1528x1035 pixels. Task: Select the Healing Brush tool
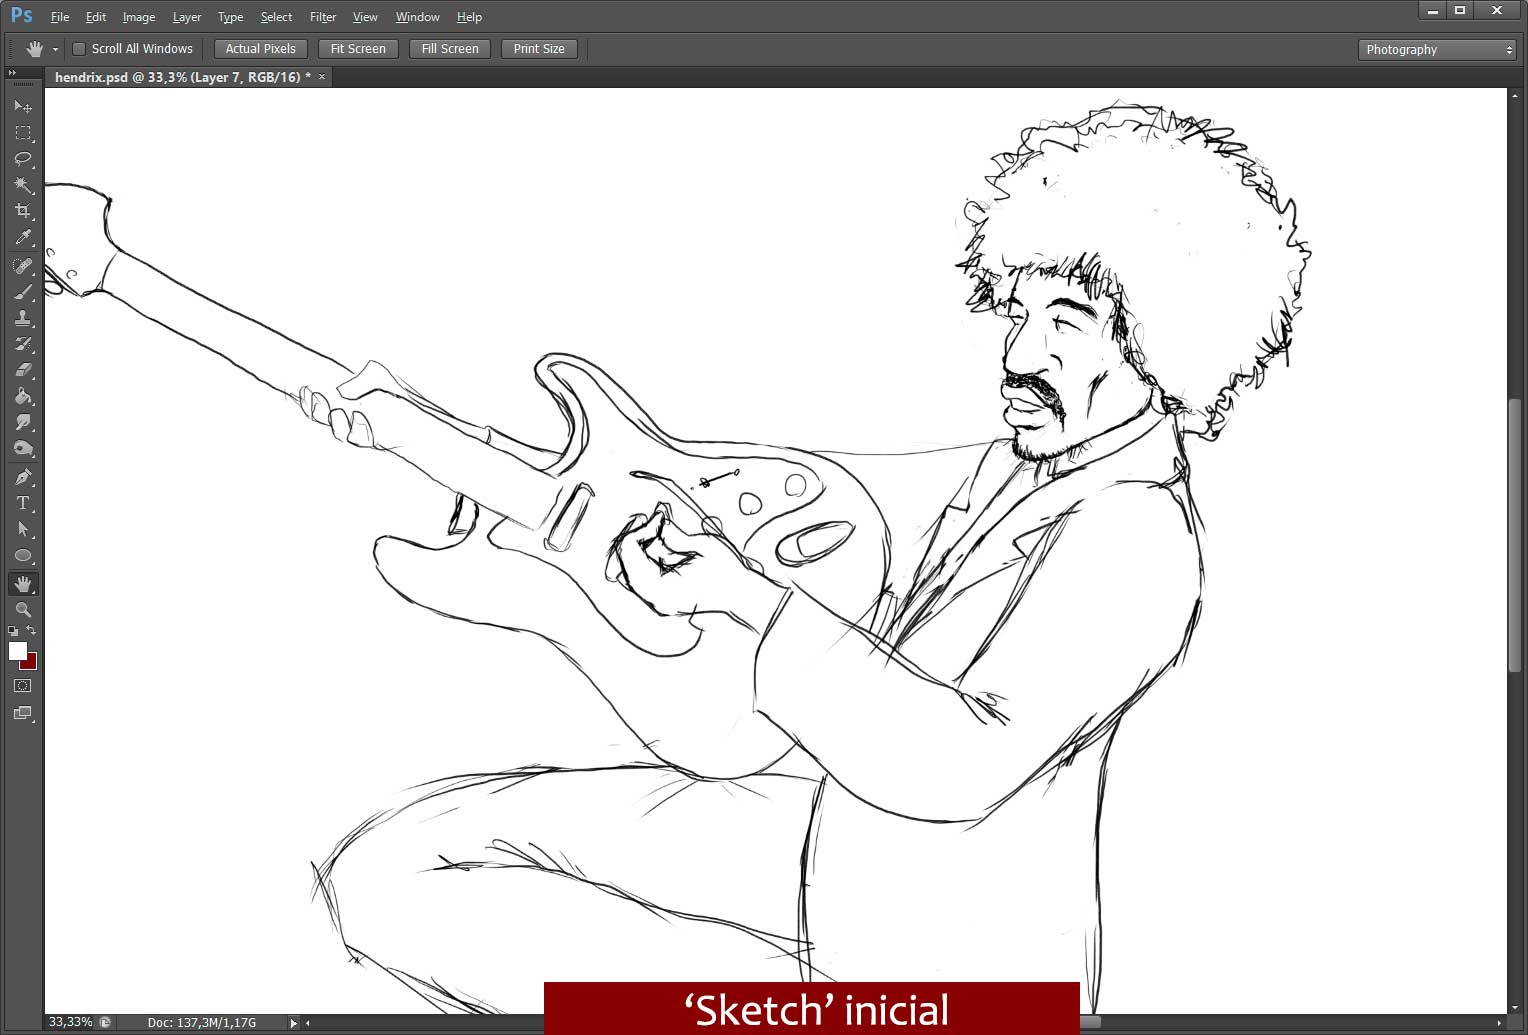23,266
